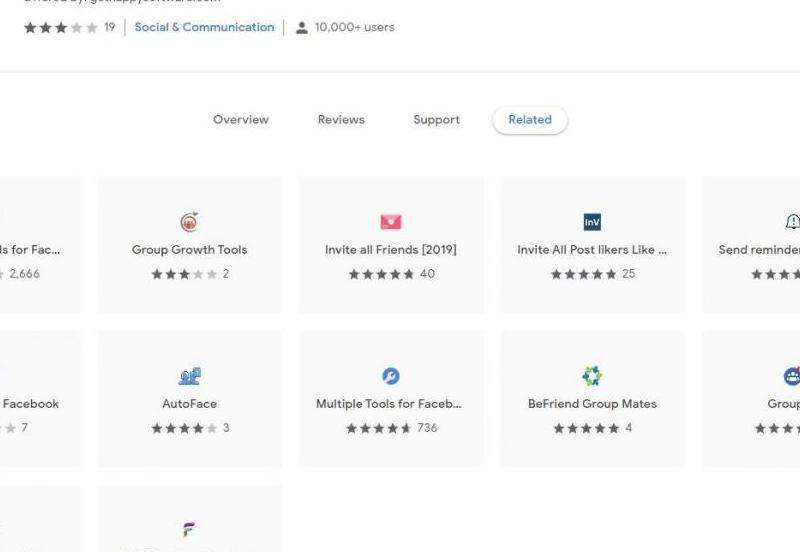
Task: Click the 10,000+ users count
Action: pos(354,28)
